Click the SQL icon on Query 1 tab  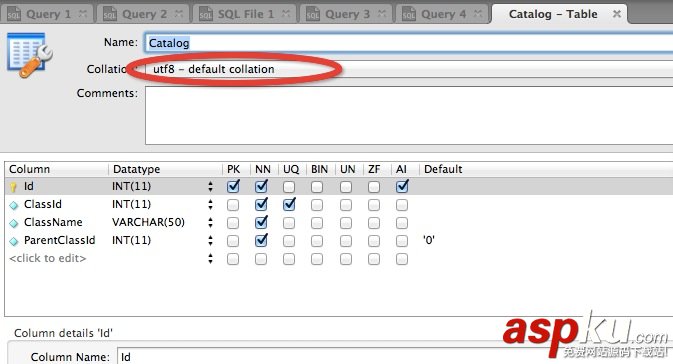coord(14,14)
